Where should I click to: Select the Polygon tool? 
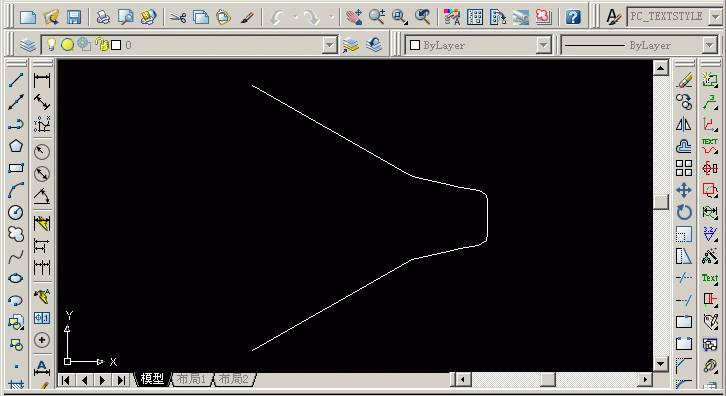click(x=16, y=146)
